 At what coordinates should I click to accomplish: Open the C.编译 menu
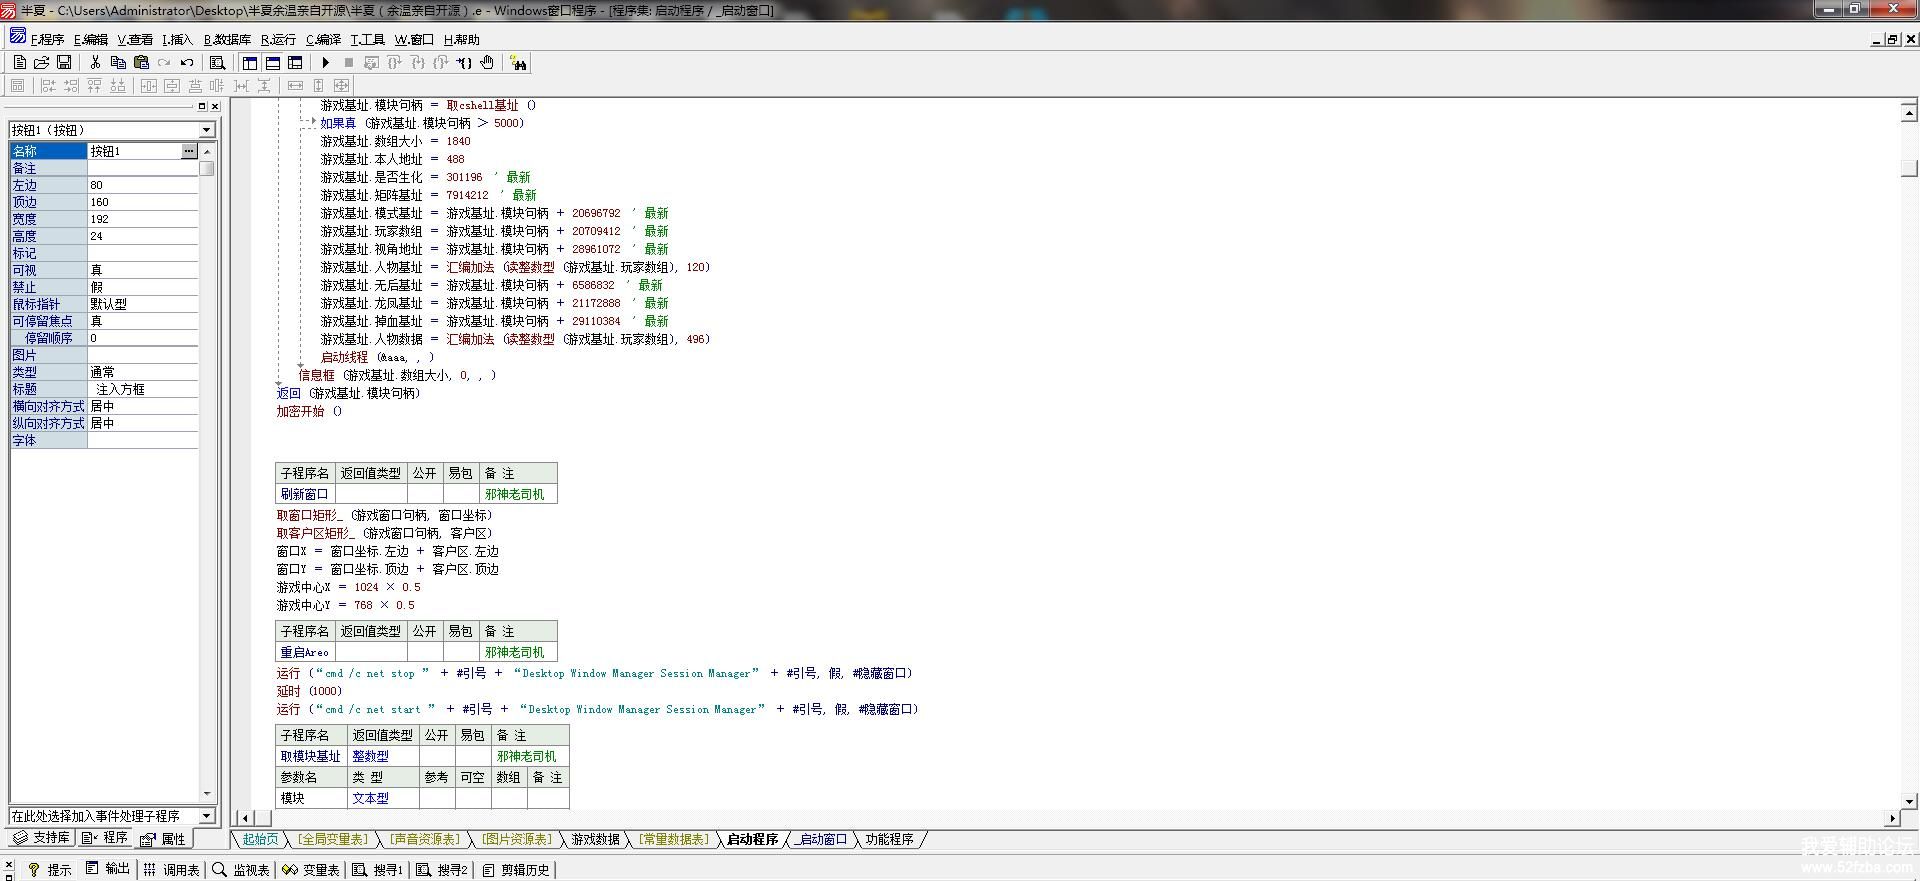pos(323,40)
